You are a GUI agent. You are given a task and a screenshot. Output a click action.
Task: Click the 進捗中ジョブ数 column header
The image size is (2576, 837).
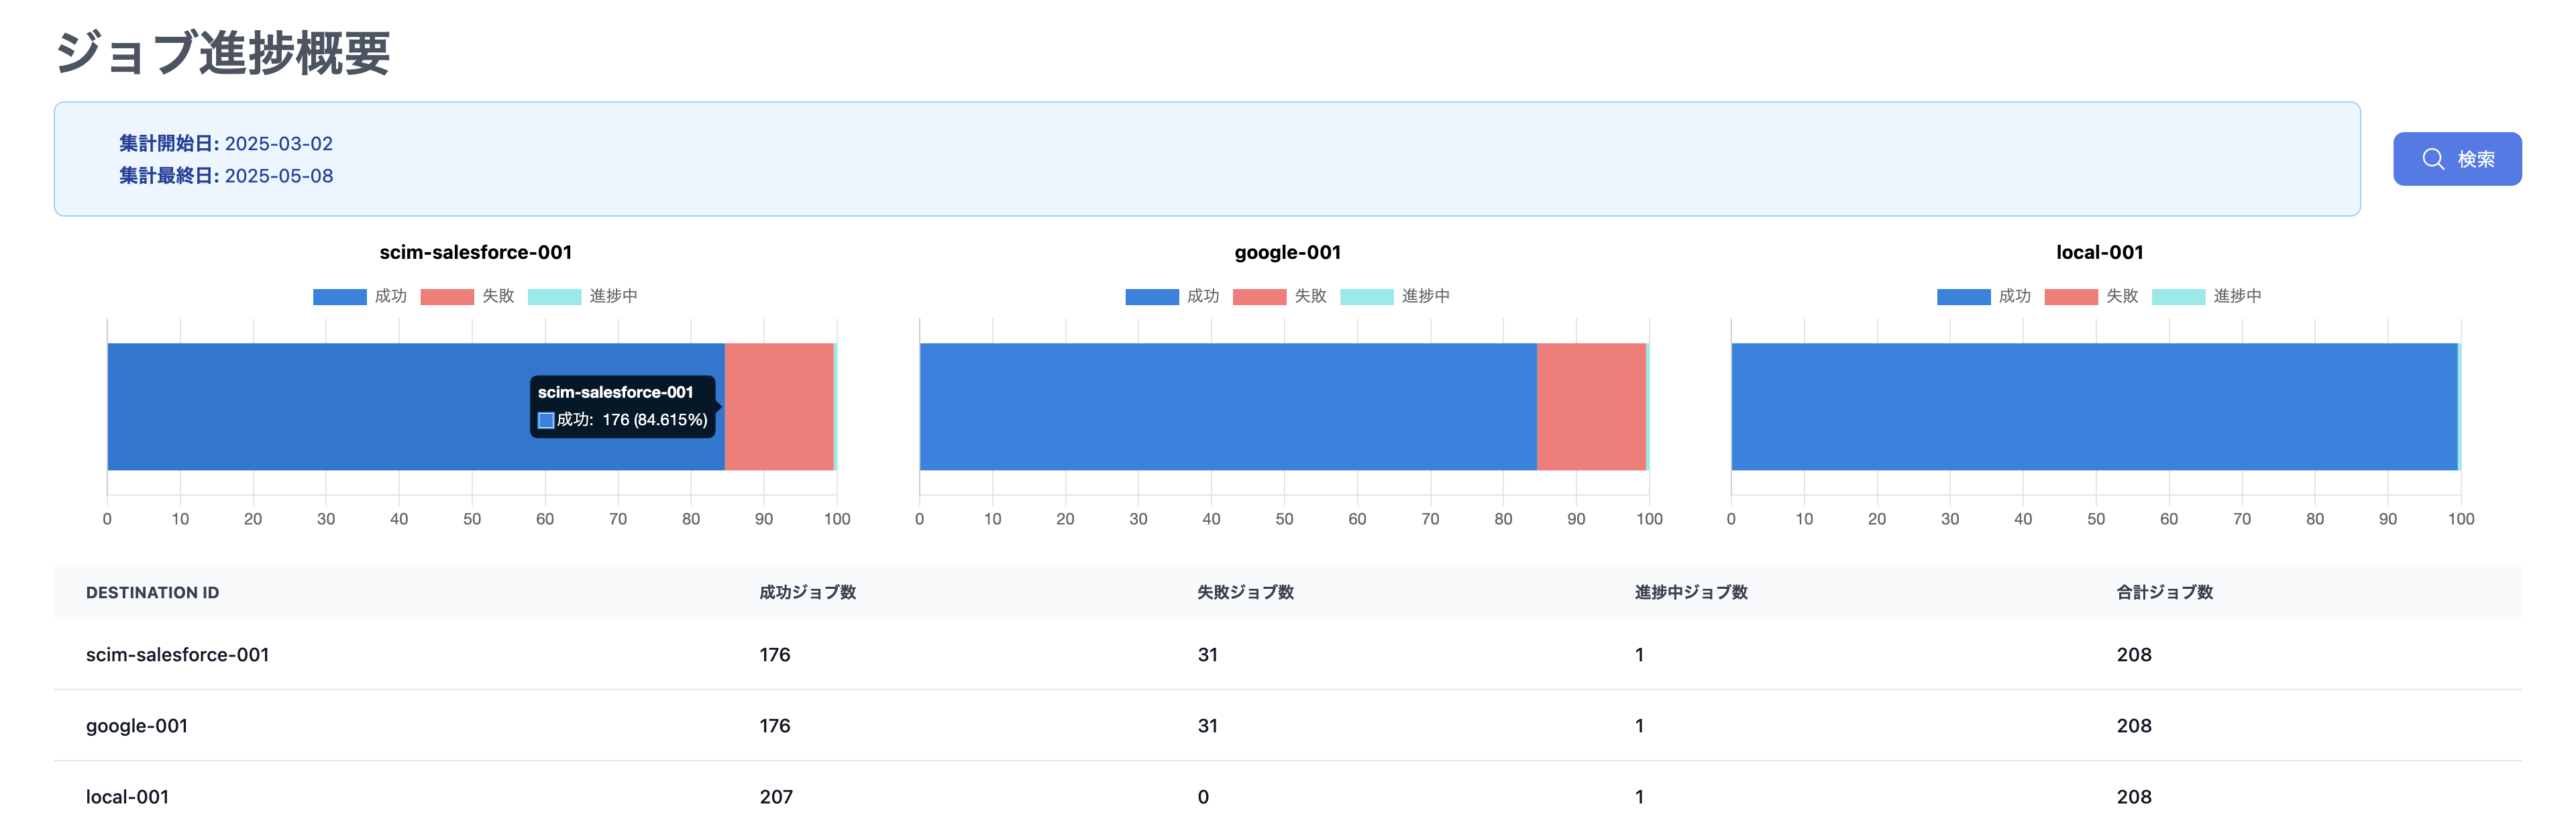click(1691, 593)
